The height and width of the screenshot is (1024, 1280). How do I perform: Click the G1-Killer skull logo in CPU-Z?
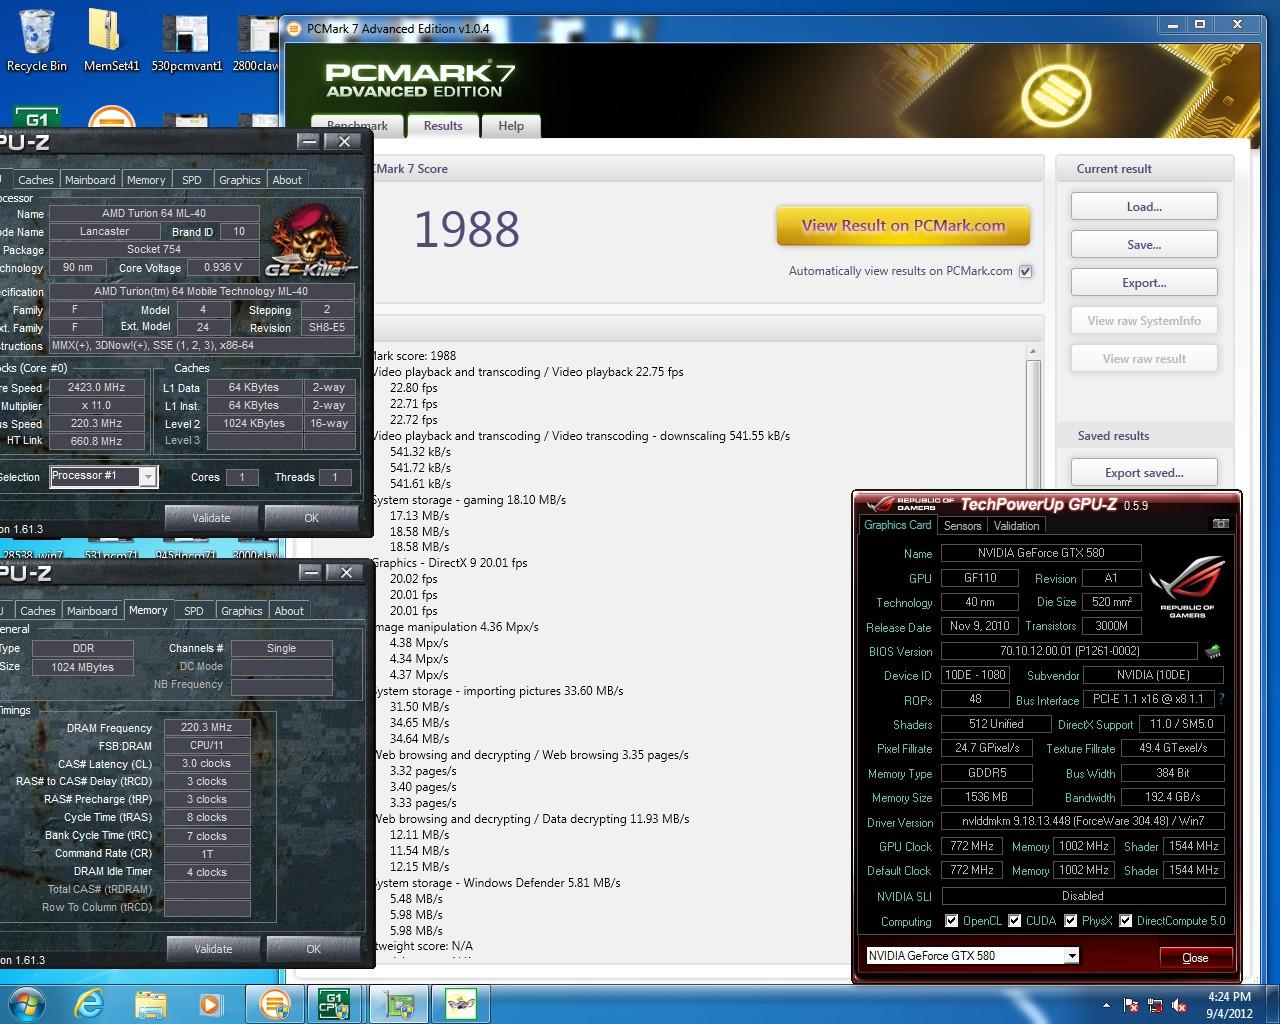[x=310, y=240]
